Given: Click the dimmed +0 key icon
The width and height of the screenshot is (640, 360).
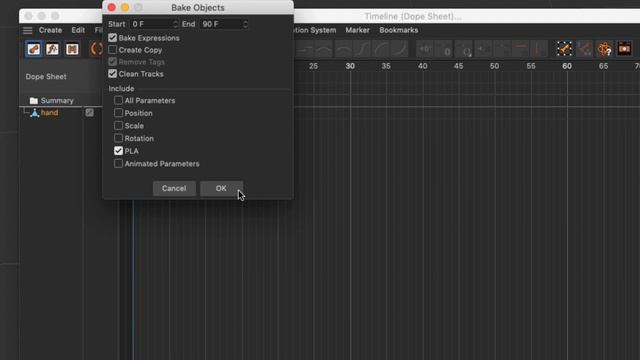Looking at the screenshot, I should (x=425, y=49).
